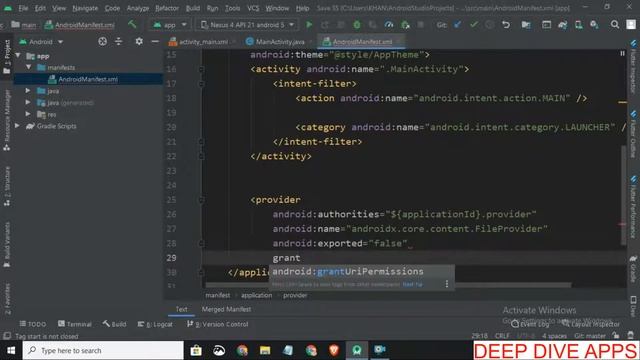Click the Git commit checkmark icon
Image resolution: width=640 pixels, height=360 pixels.
[x=473, y=25]
